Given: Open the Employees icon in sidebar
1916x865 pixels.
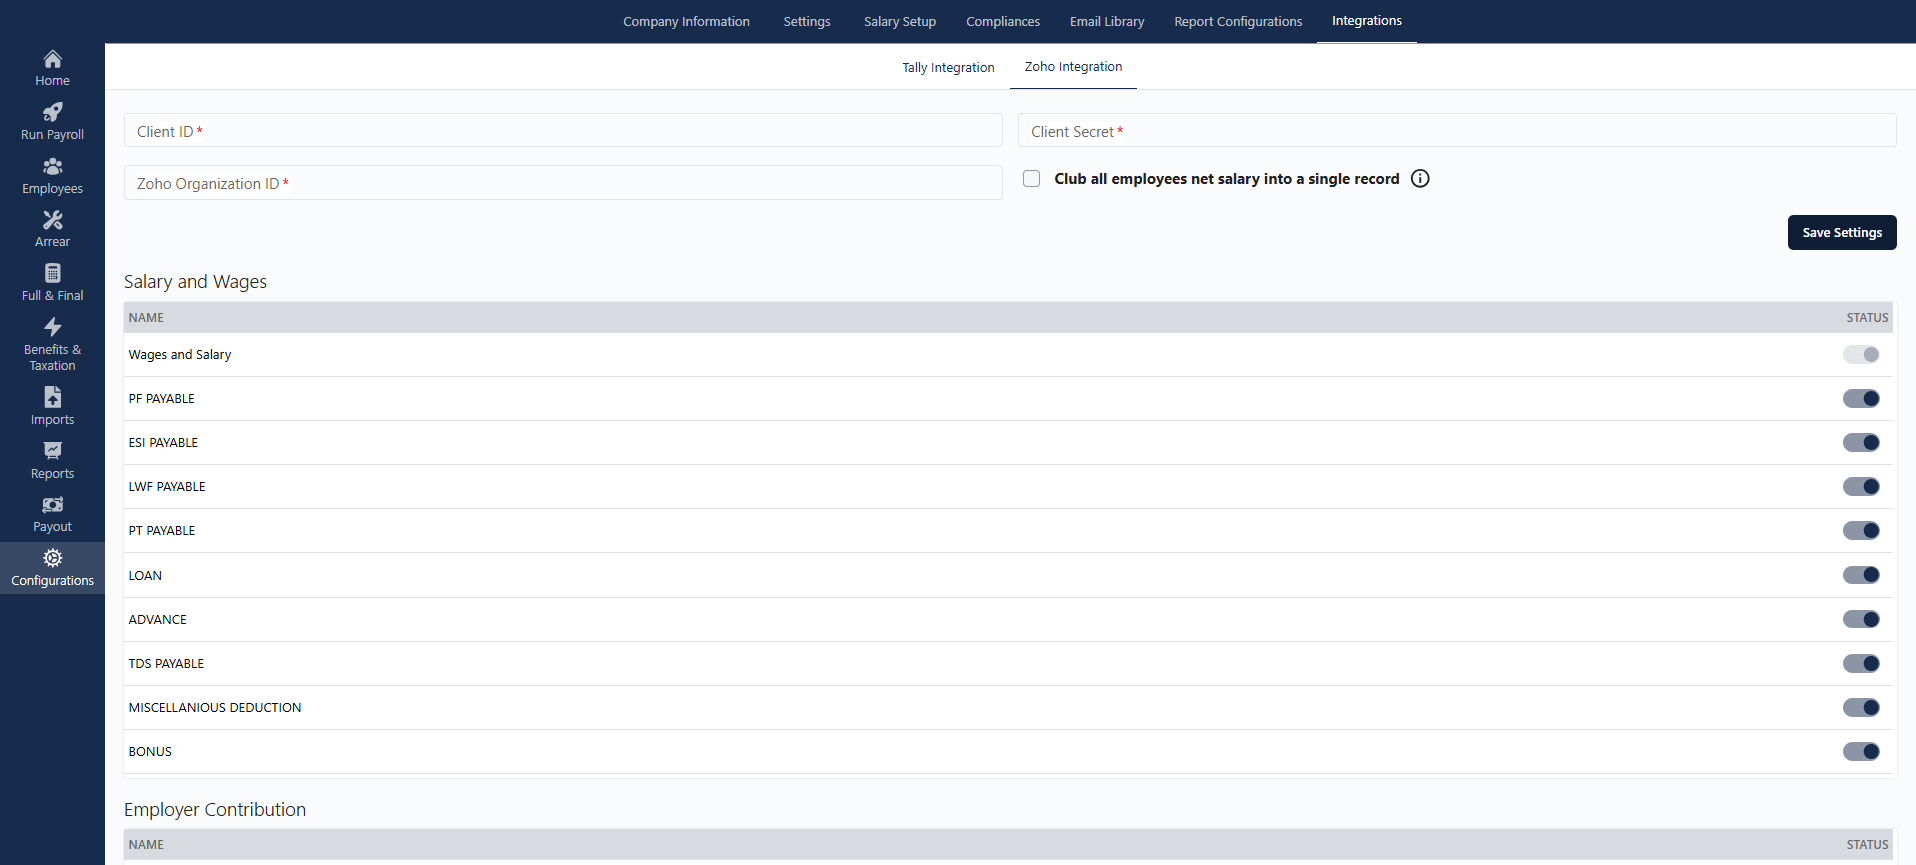Looking at the screenshot, I should [52, 166].
